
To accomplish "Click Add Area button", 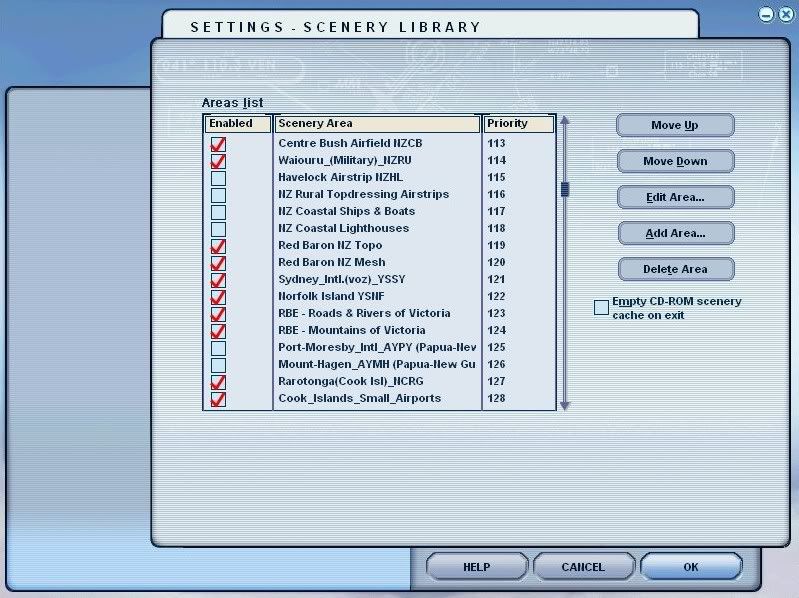I will click(675, 233).
